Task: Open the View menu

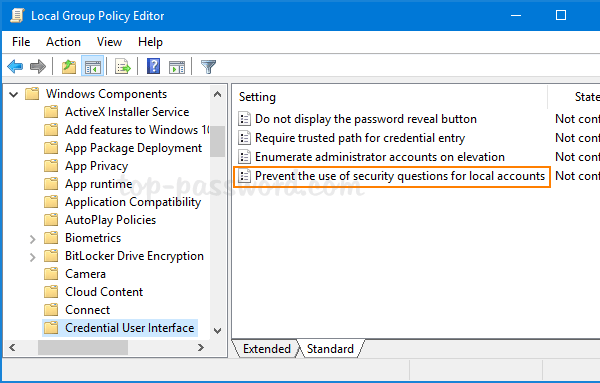Action: [x=109, y=42]
